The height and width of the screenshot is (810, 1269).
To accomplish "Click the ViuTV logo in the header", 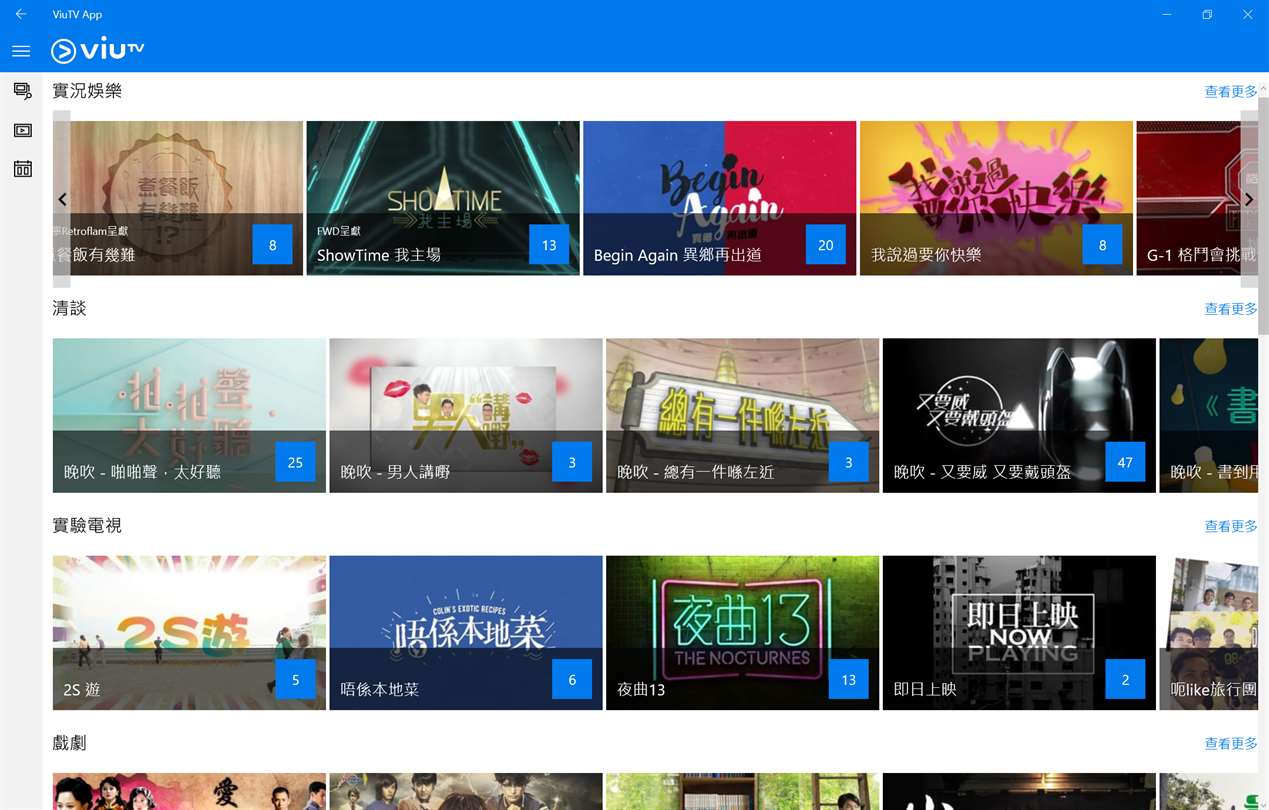I will pyautogui.click(x=98, y=50).
